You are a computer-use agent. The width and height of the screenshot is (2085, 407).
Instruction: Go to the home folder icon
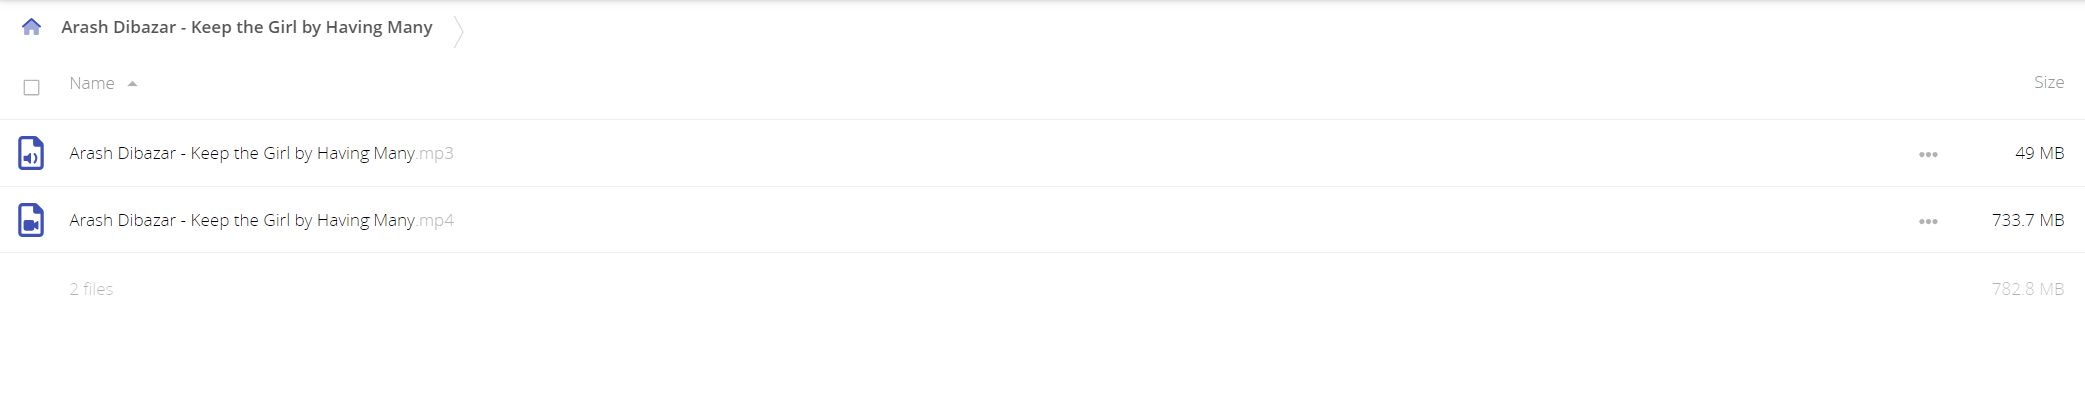(31, 27)
